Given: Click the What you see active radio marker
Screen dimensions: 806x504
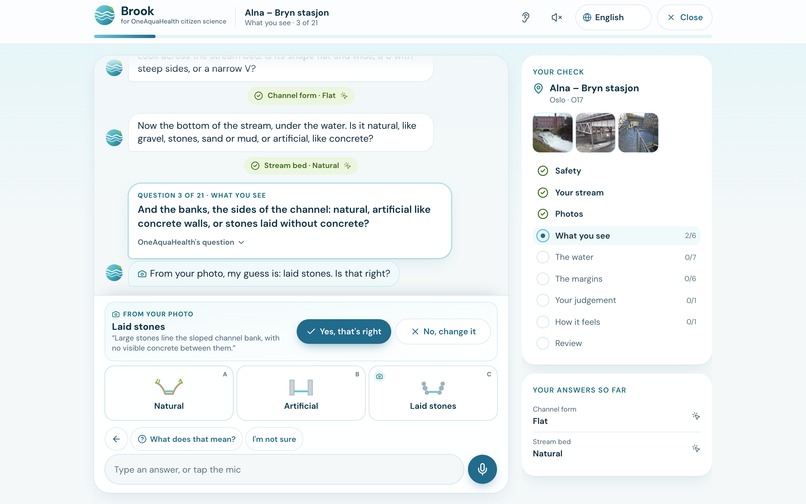Looking at the screenshot, I should pyautogui.click(x=543, y=236).
